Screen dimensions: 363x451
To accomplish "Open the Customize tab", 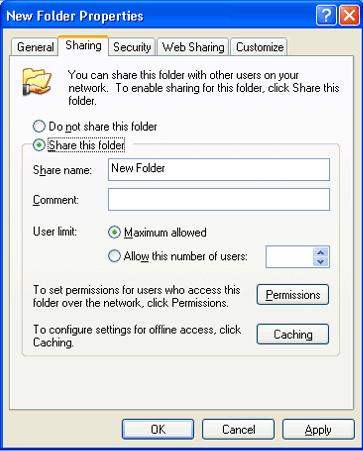I will [x=259, y=47].
